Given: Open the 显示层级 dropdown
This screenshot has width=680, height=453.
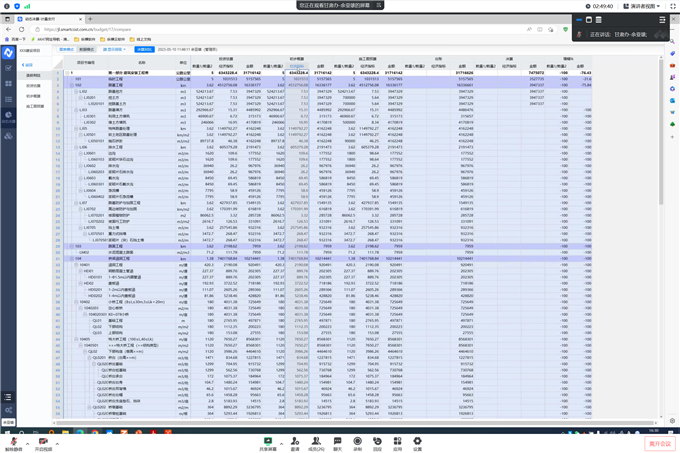Looking at the screenshot, I should pos(114,49).
